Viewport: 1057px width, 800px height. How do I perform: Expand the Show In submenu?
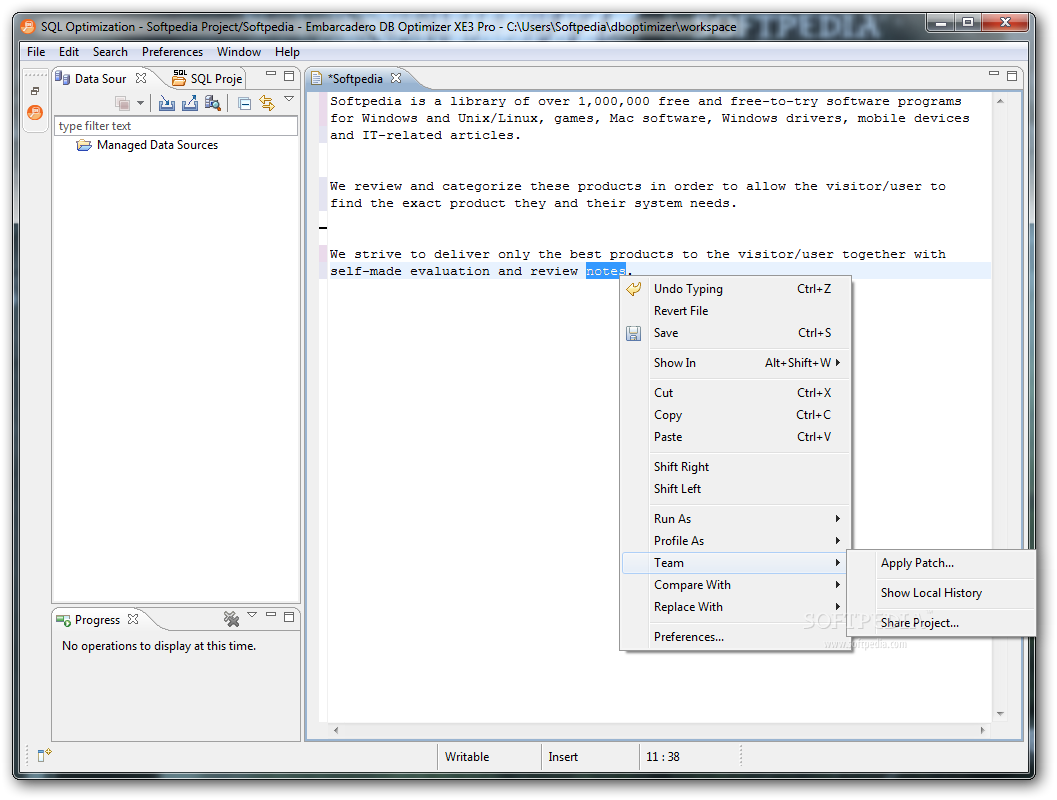tap(736, 363)
